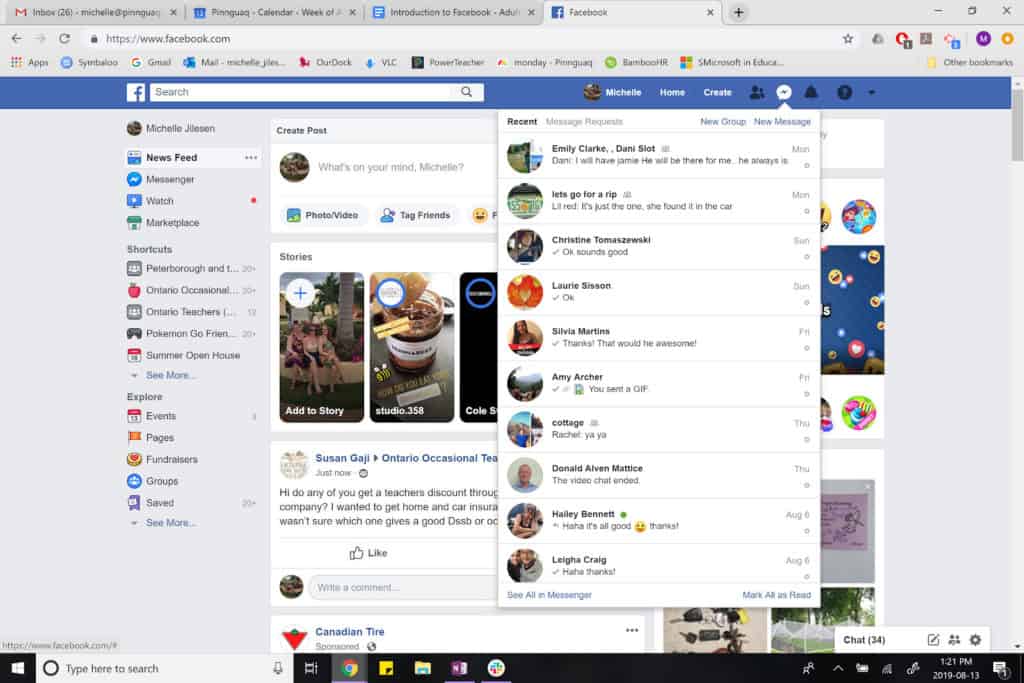This screenshot has height=683, width=1024.
Task: Toggle read status dot on Amy Archer row
Action: tap(807, 394)
